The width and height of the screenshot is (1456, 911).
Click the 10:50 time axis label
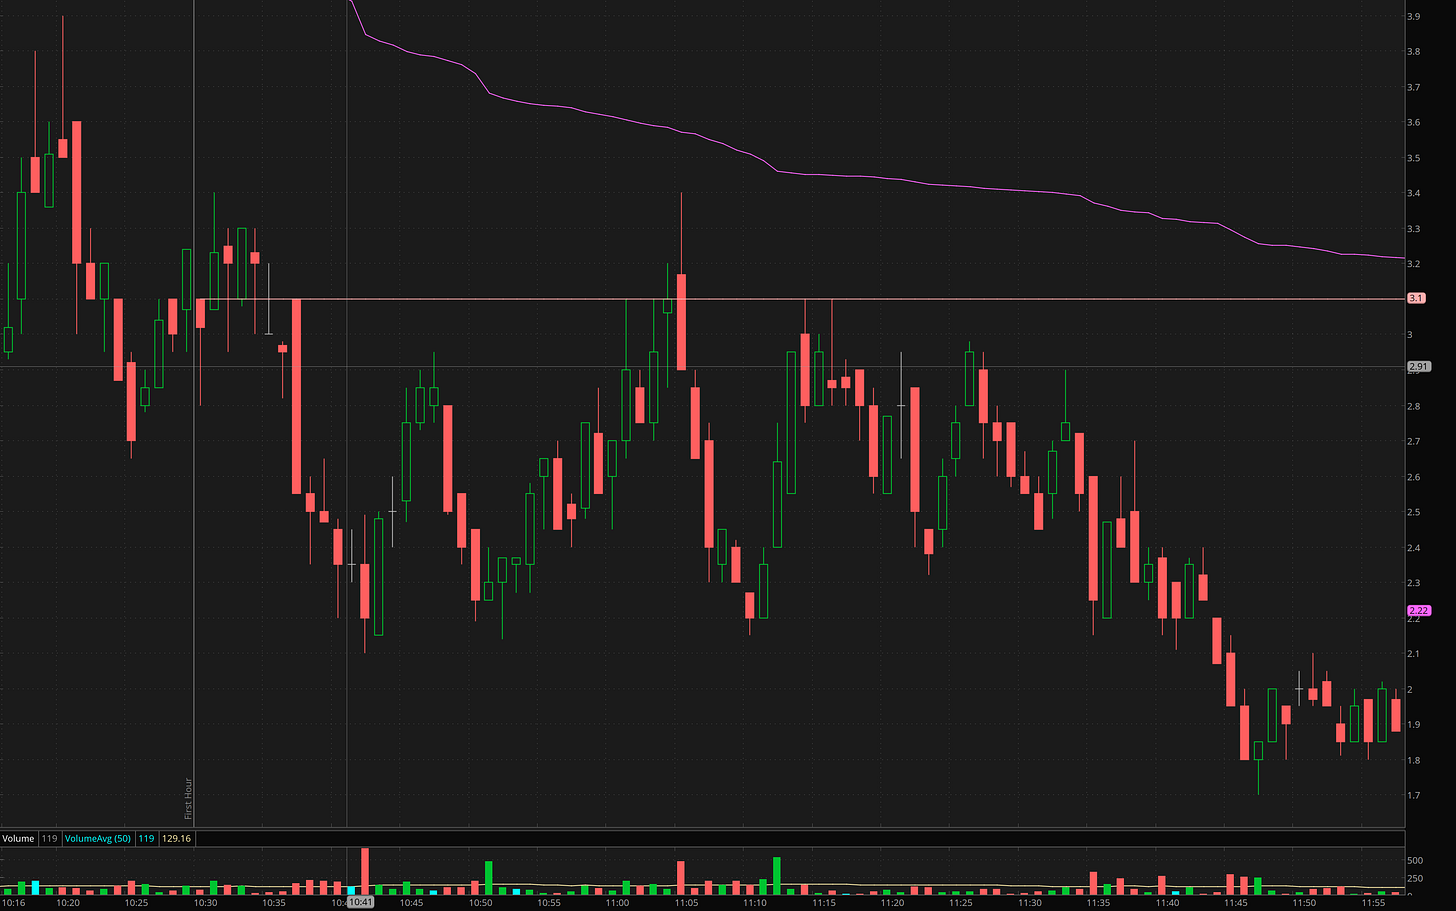click(x=480, y=902)
